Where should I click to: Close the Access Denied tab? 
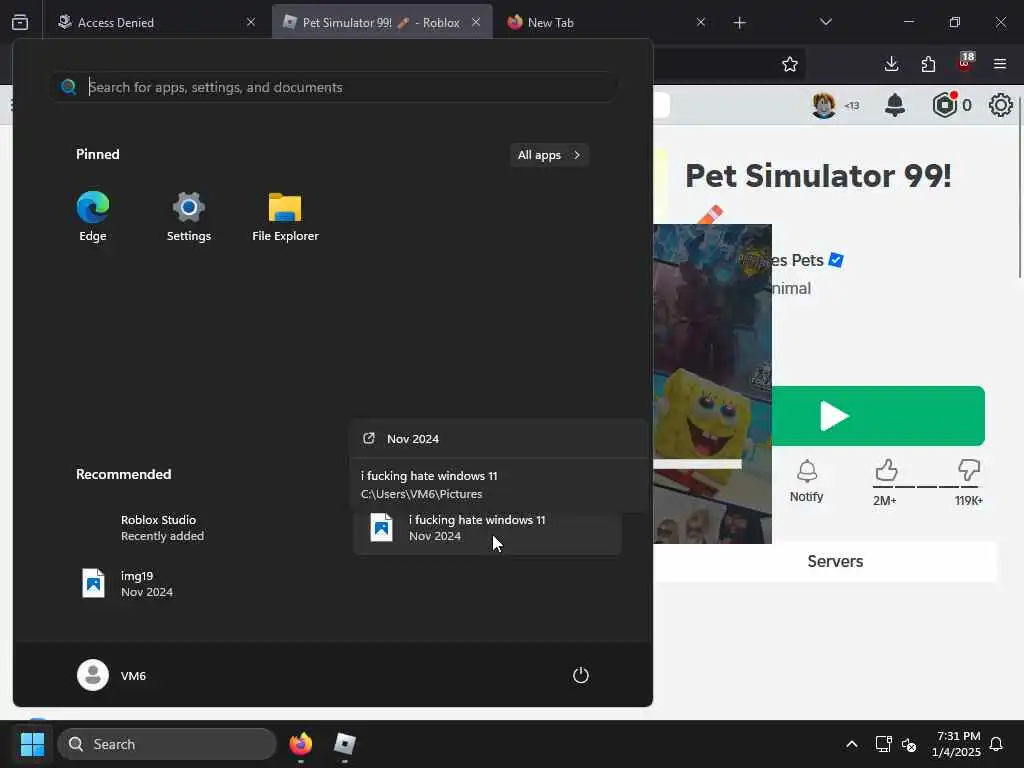[x=251, y=22]
